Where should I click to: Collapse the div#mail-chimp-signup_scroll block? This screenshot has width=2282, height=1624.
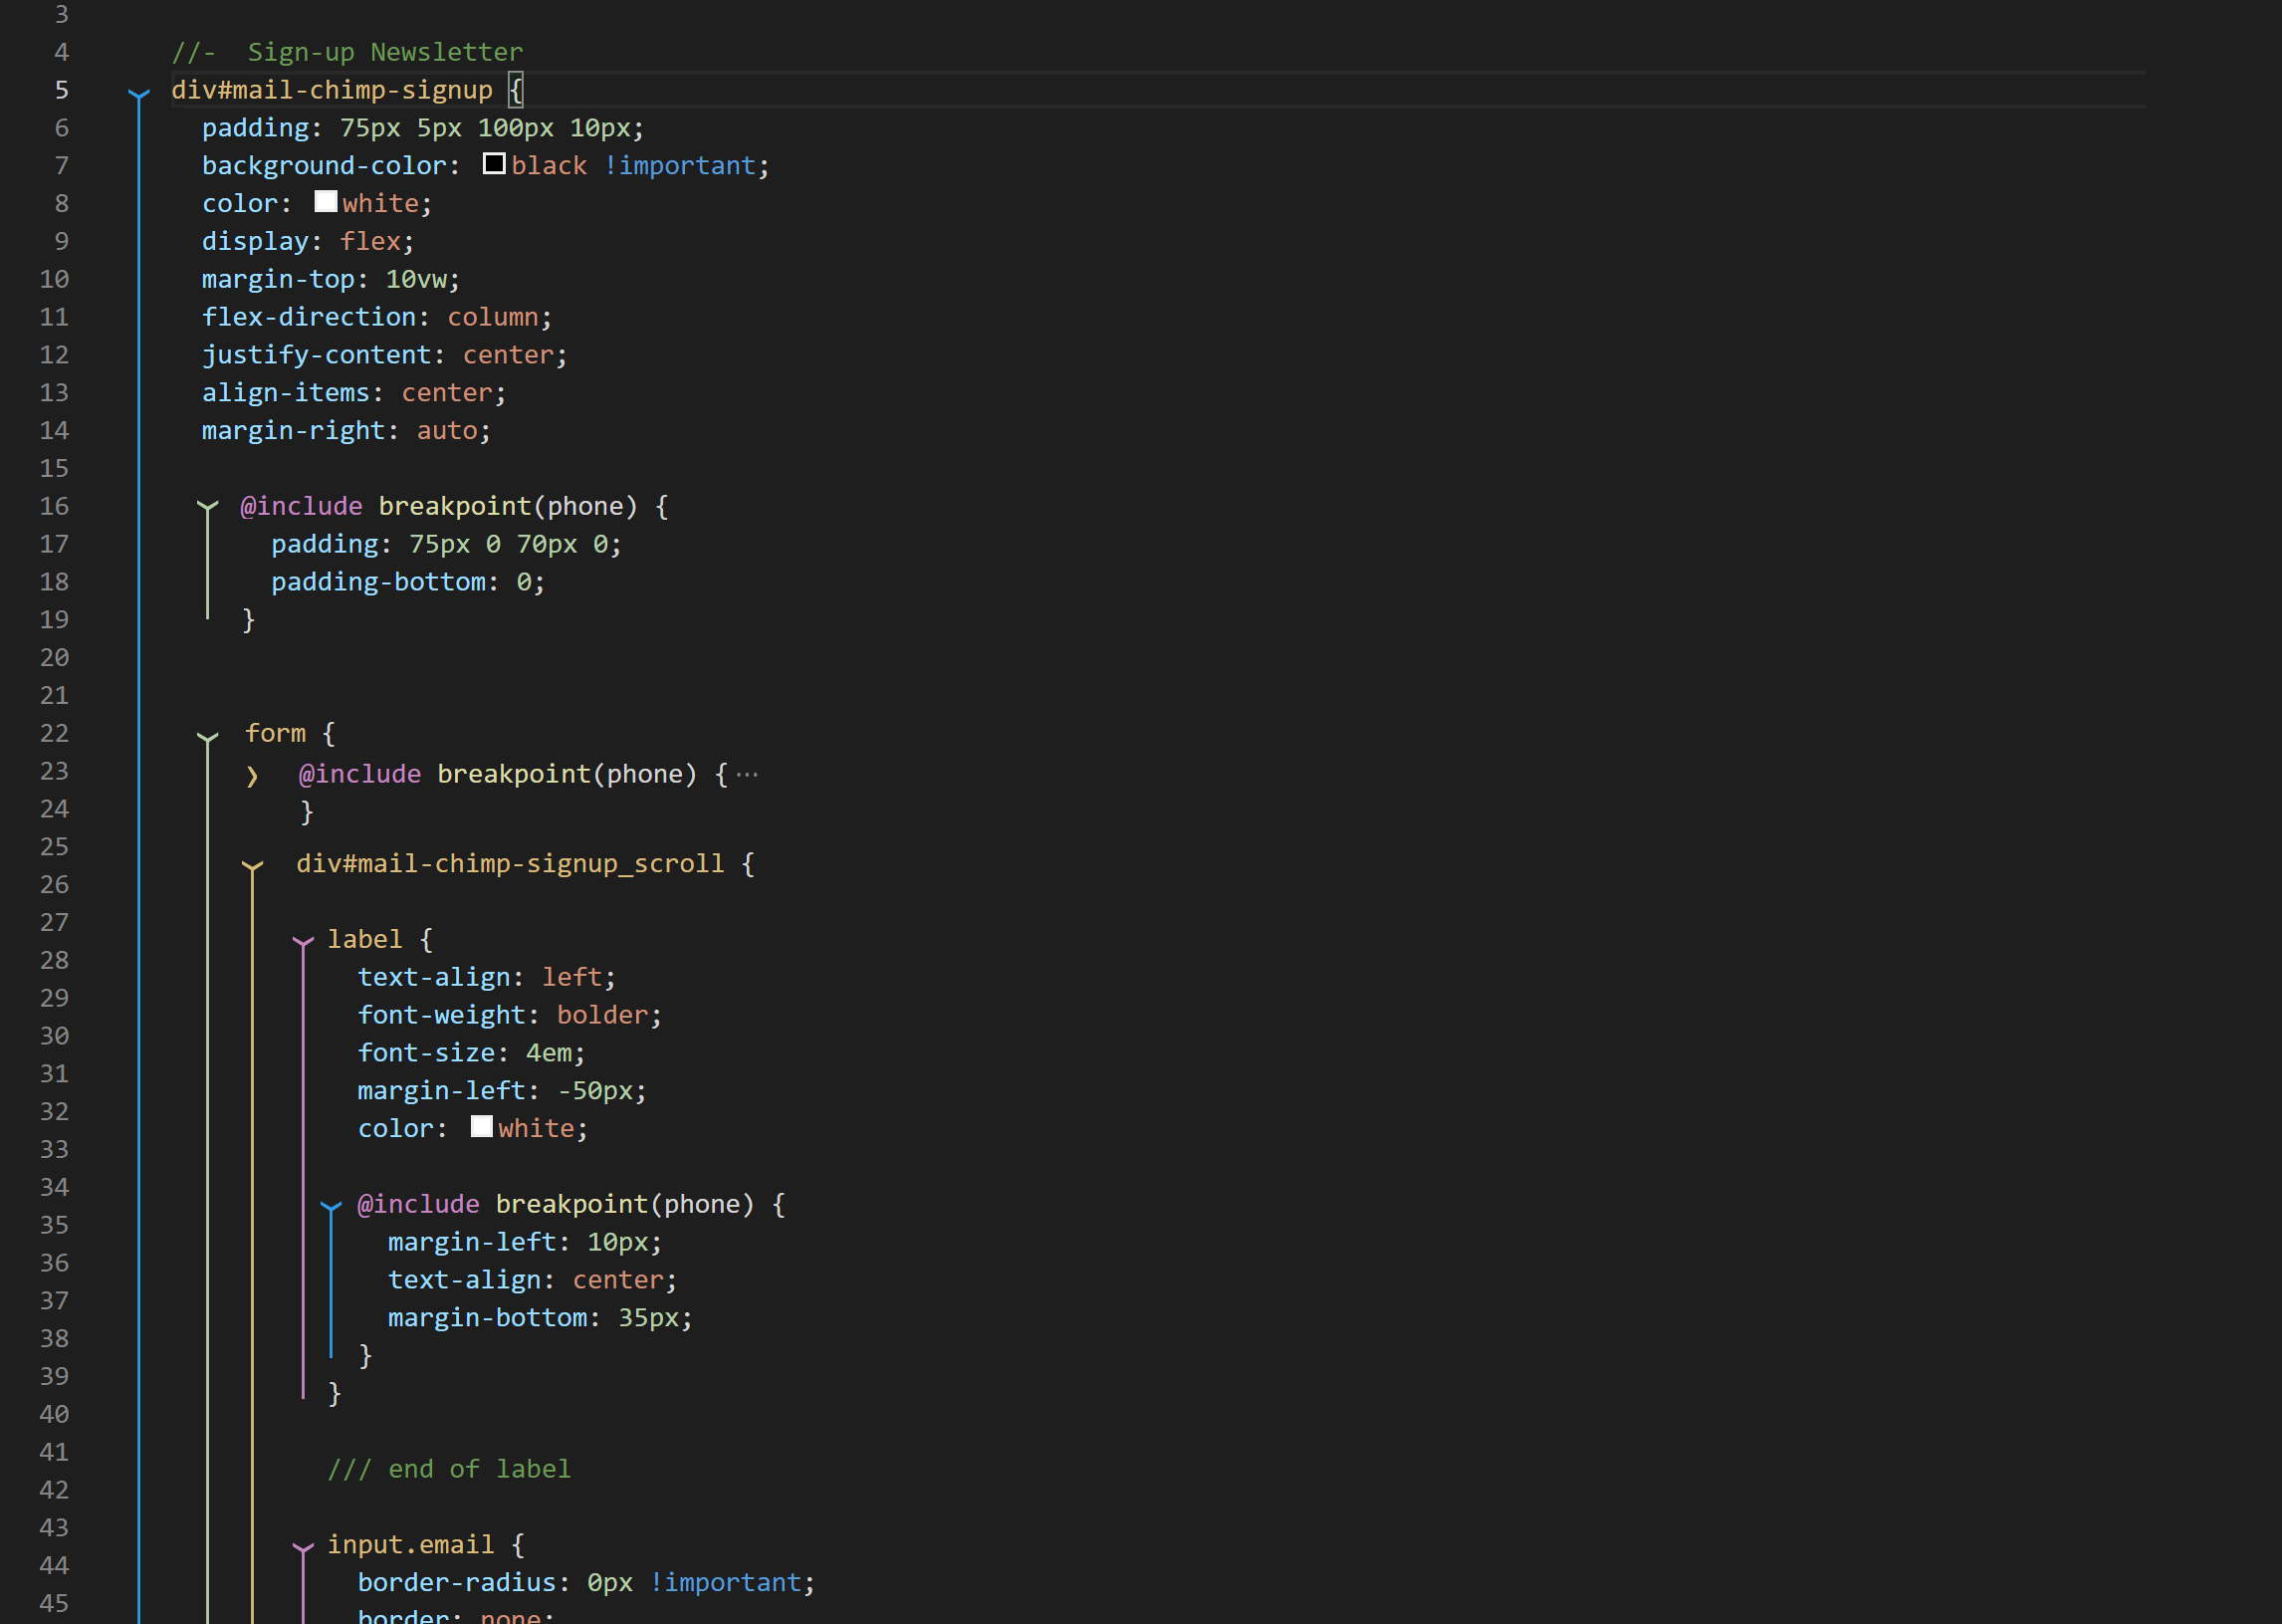(x=251, y=864)
